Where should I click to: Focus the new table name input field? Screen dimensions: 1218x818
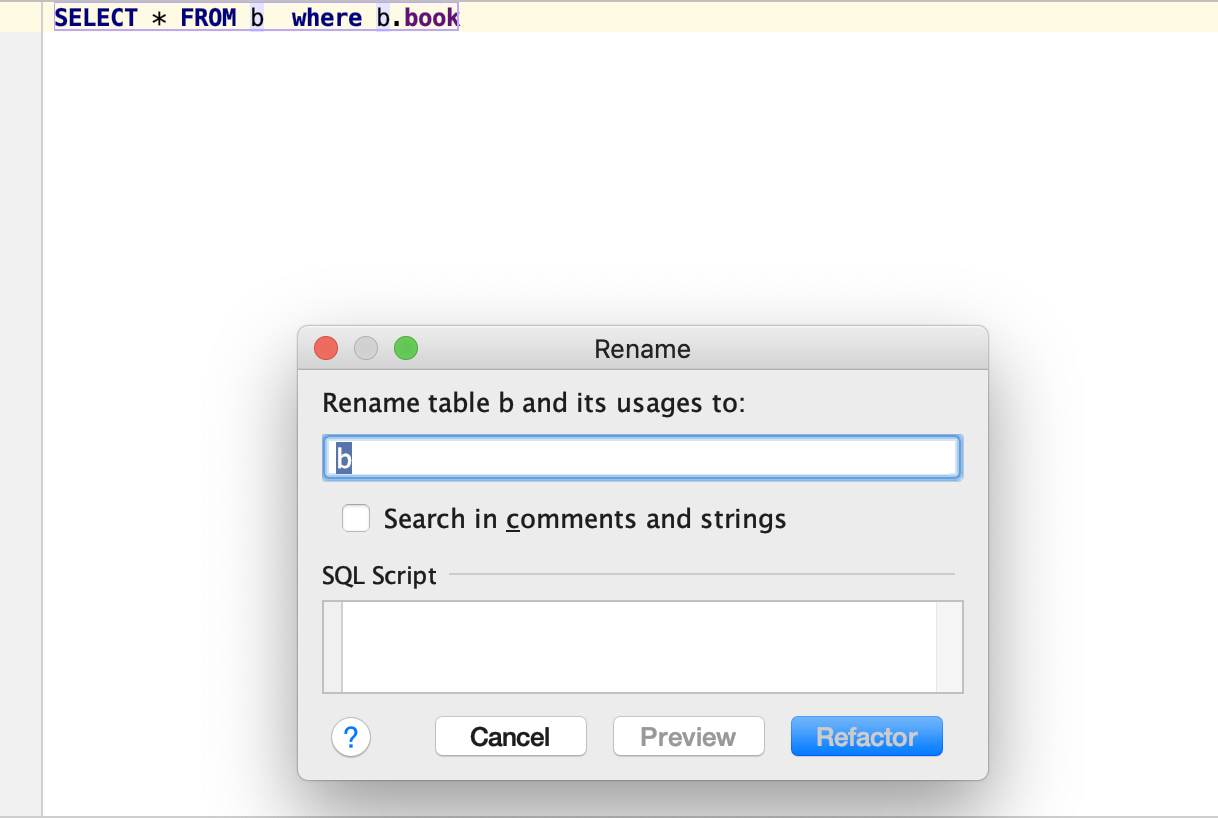642,458
